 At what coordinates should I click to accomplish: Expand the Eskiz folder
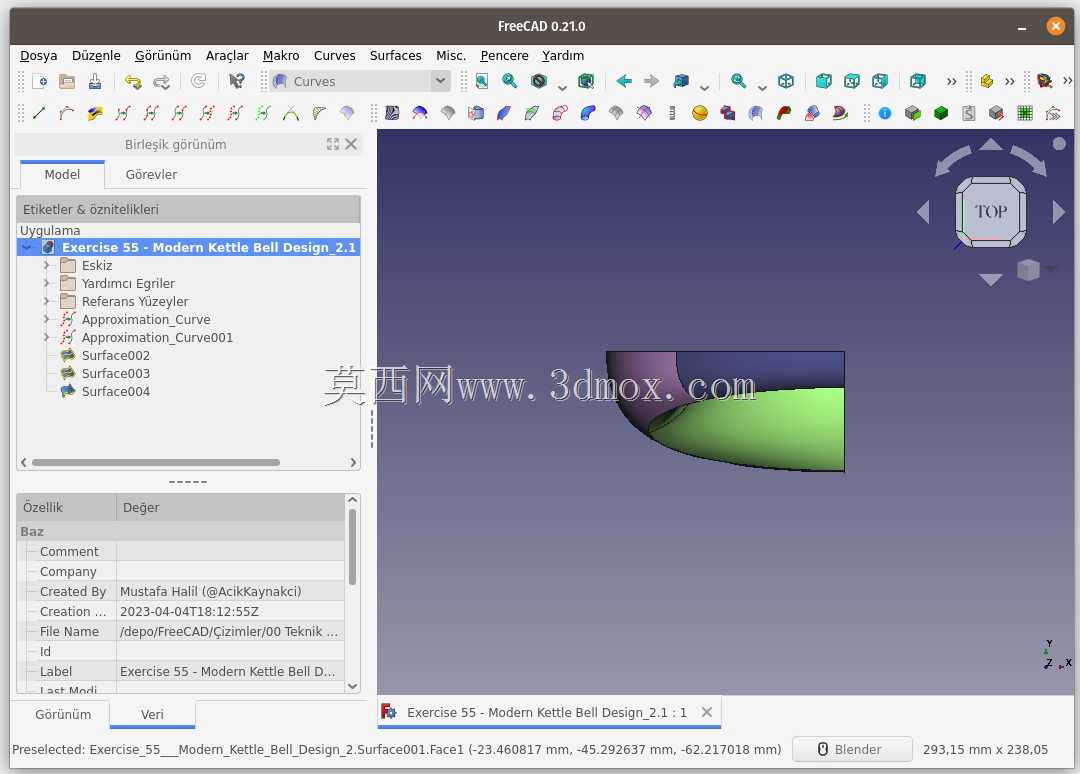click(x=47, y=265)
